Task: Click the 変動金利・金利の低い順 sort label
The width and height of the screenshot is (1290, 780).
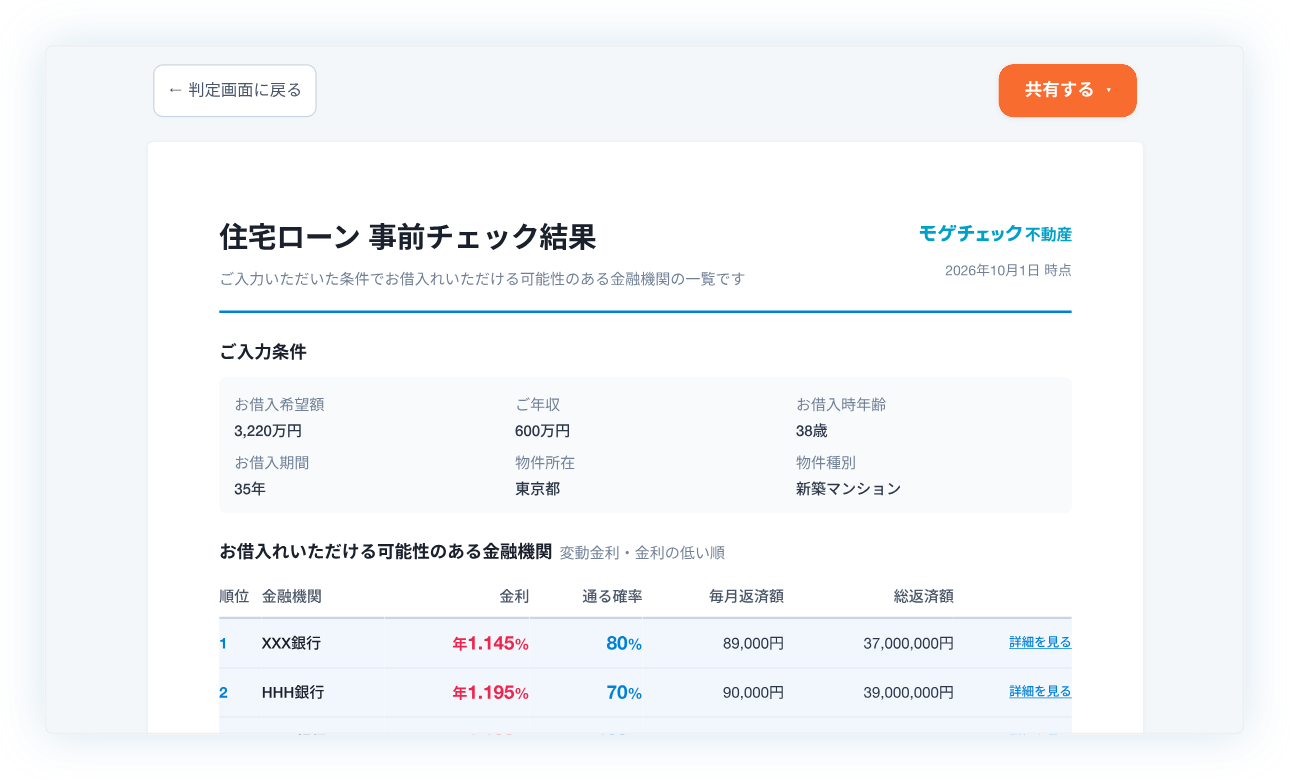Action: tap(642, 552)
